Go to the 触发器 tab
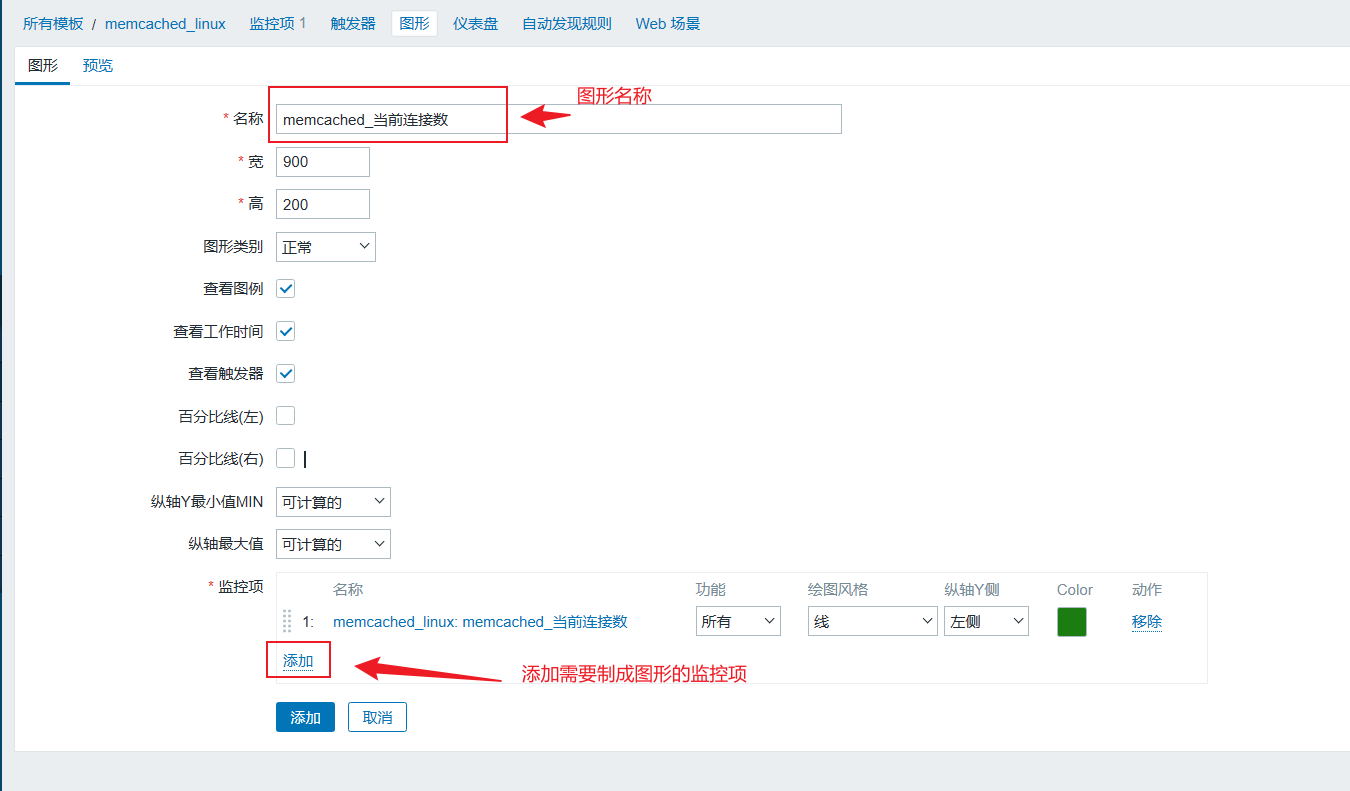The image size is (1350, 791). [353, 23]
